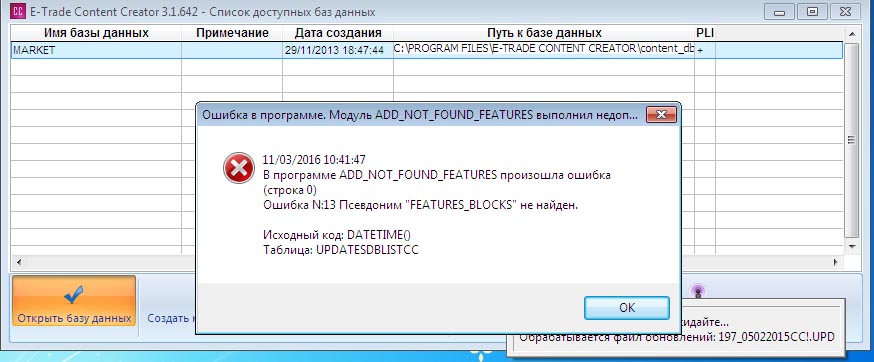Click the red error icon in the dialog
The width and height of the screenshot is (874, 362).
coord(239,168)
